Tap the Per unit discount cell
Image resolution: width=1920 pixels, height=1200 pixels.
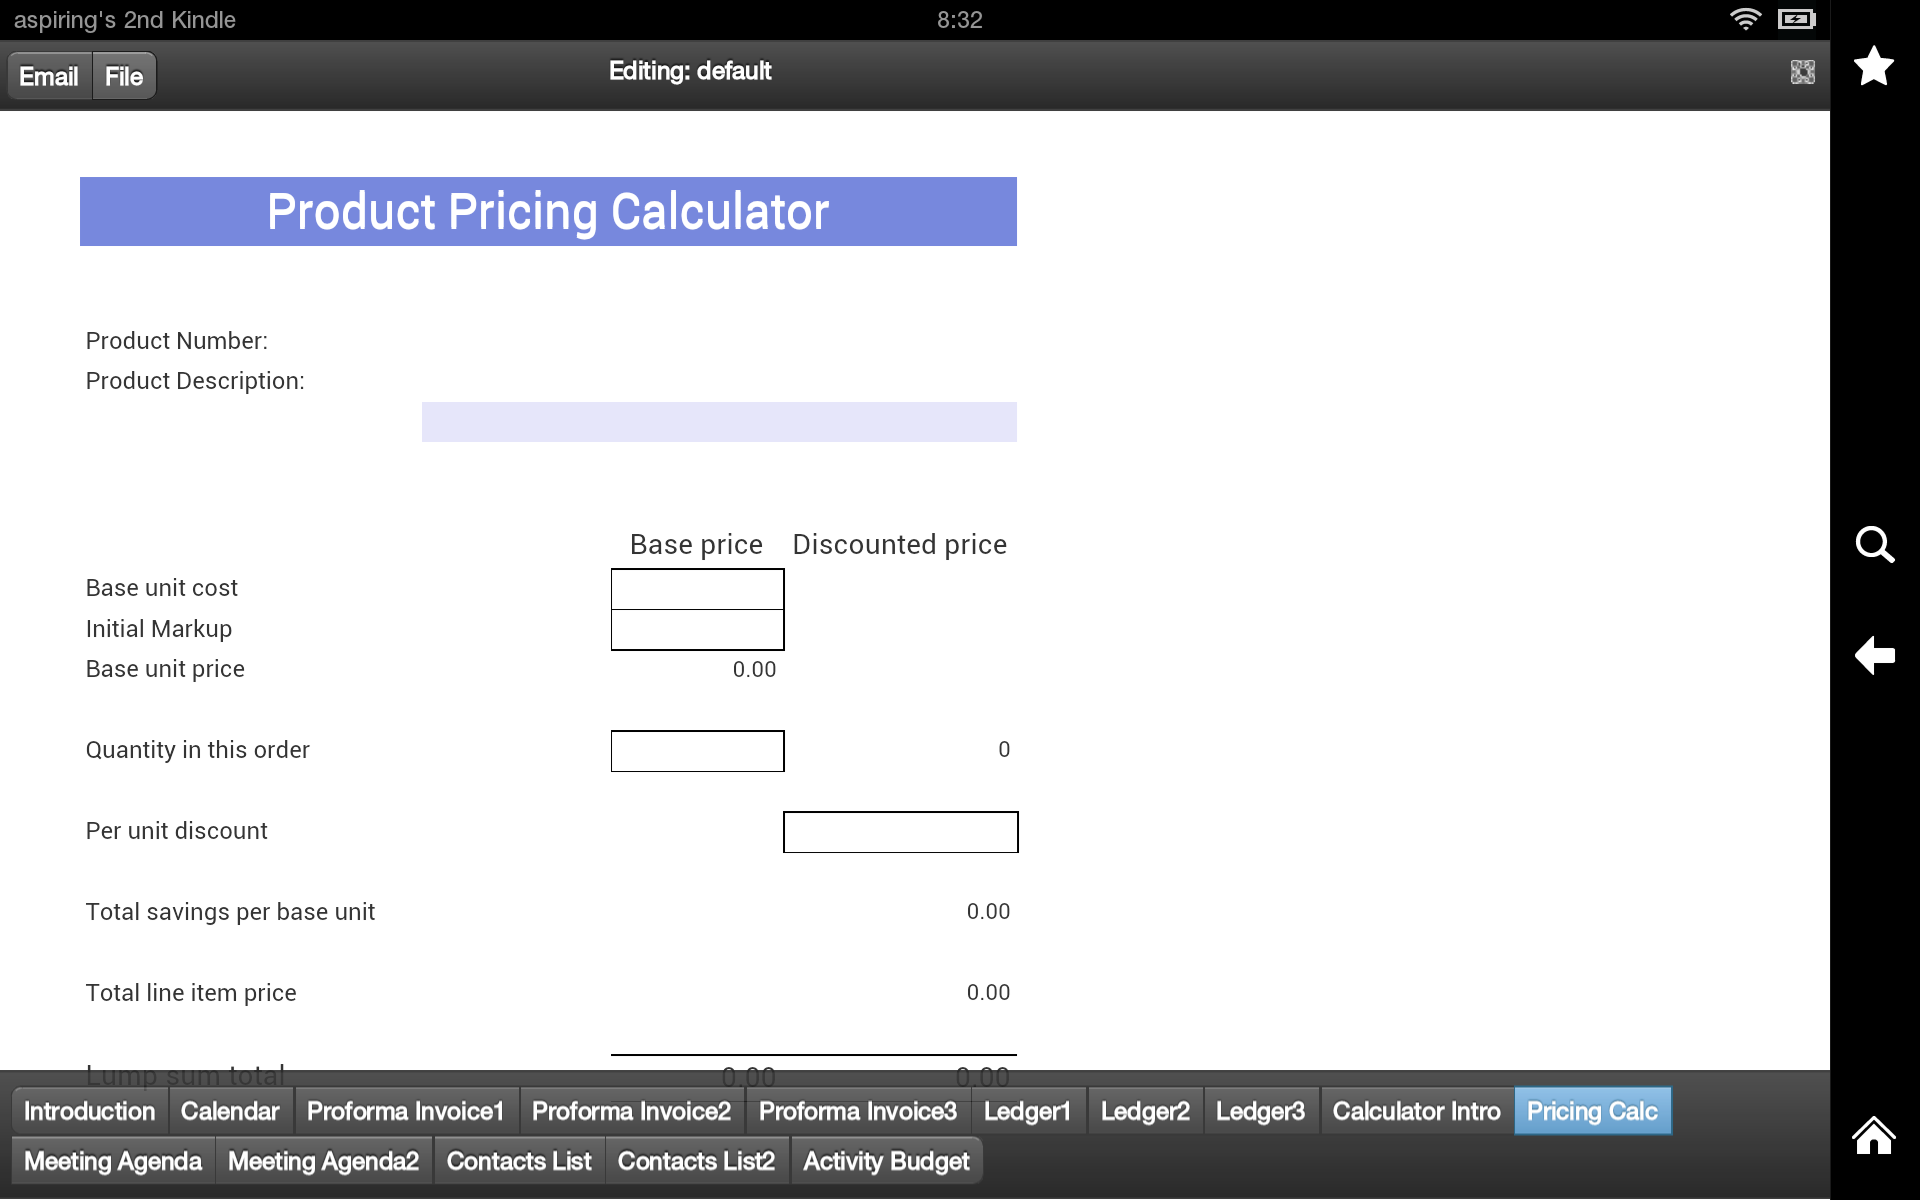coord(900,832)
